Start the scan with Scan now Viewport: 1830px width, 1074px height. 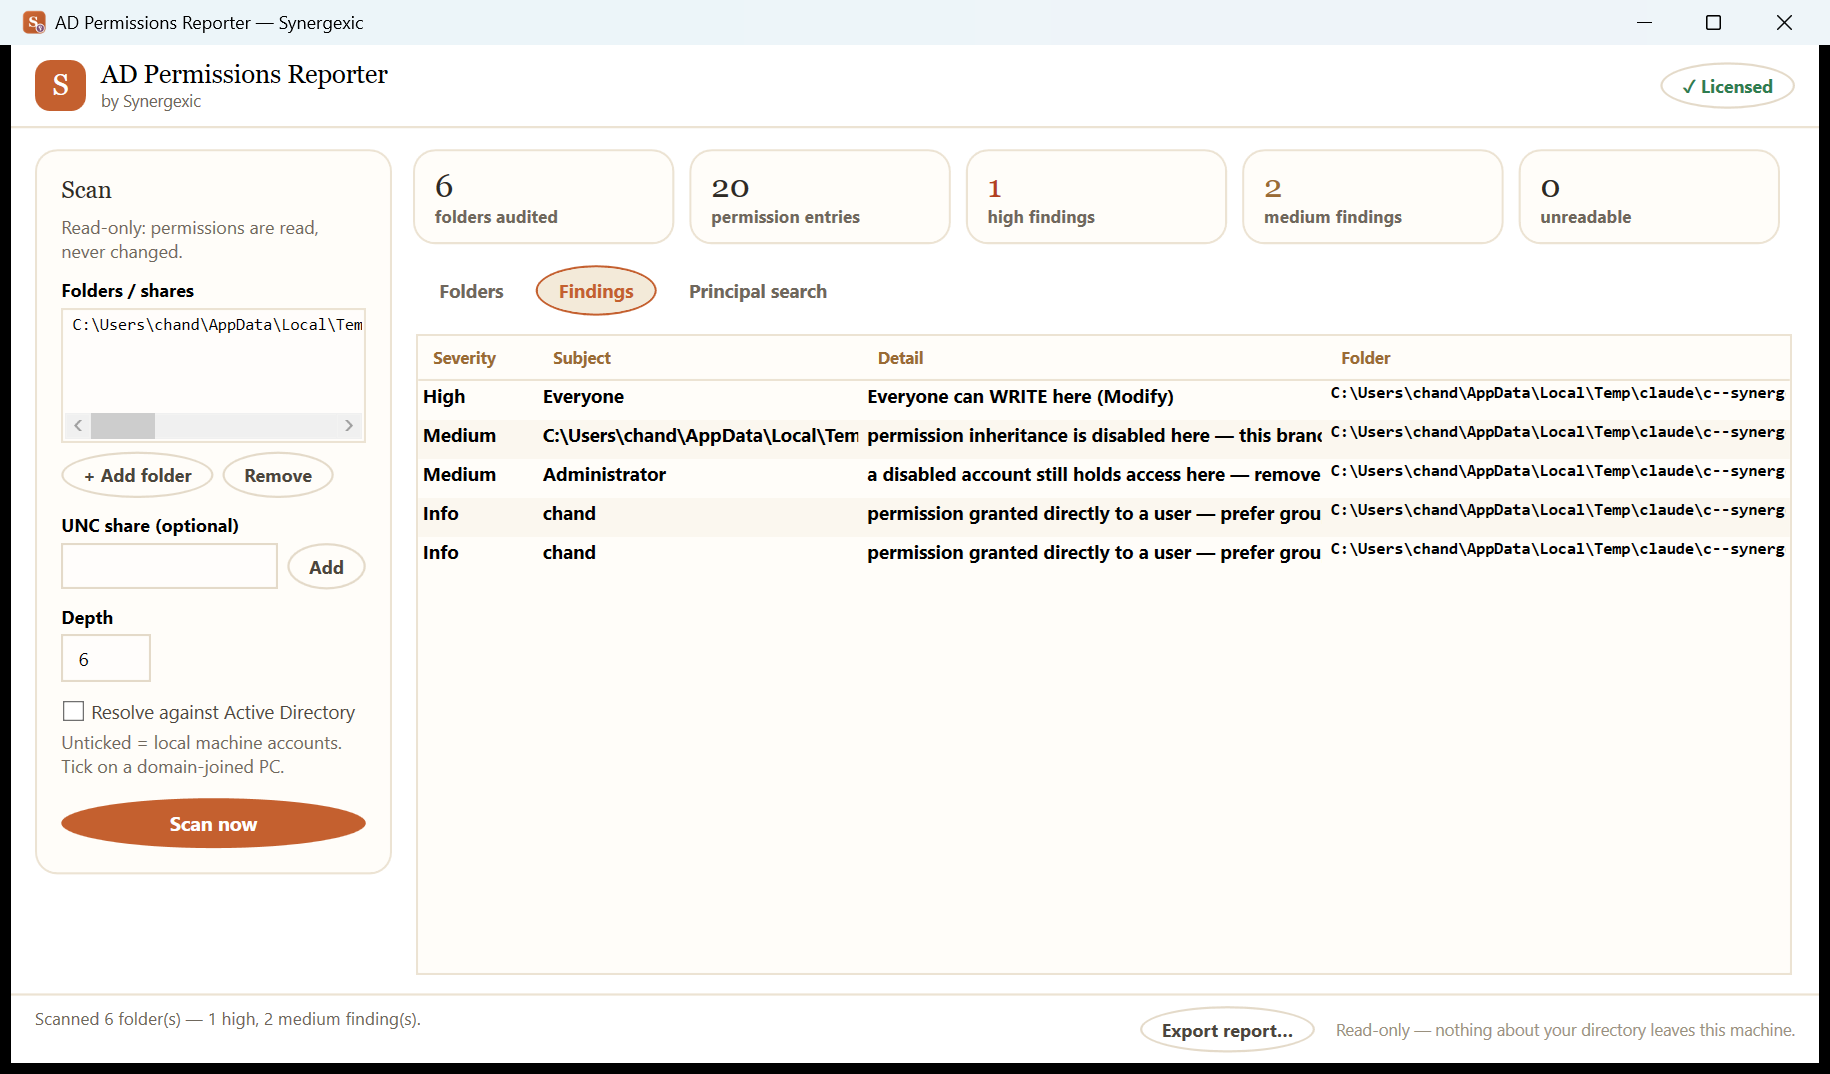(x=213, y=823)
